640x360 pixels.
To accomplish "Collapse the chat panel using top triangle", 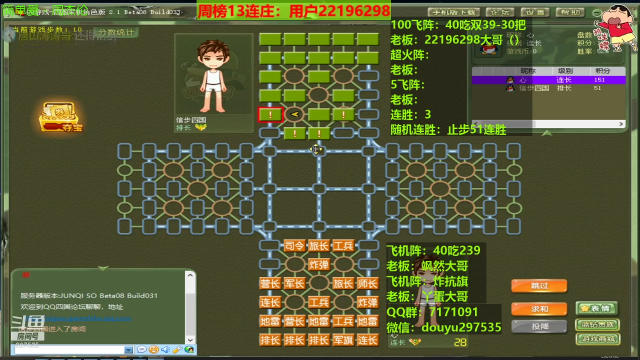I will pyautogui.click(x=103, y=268).
